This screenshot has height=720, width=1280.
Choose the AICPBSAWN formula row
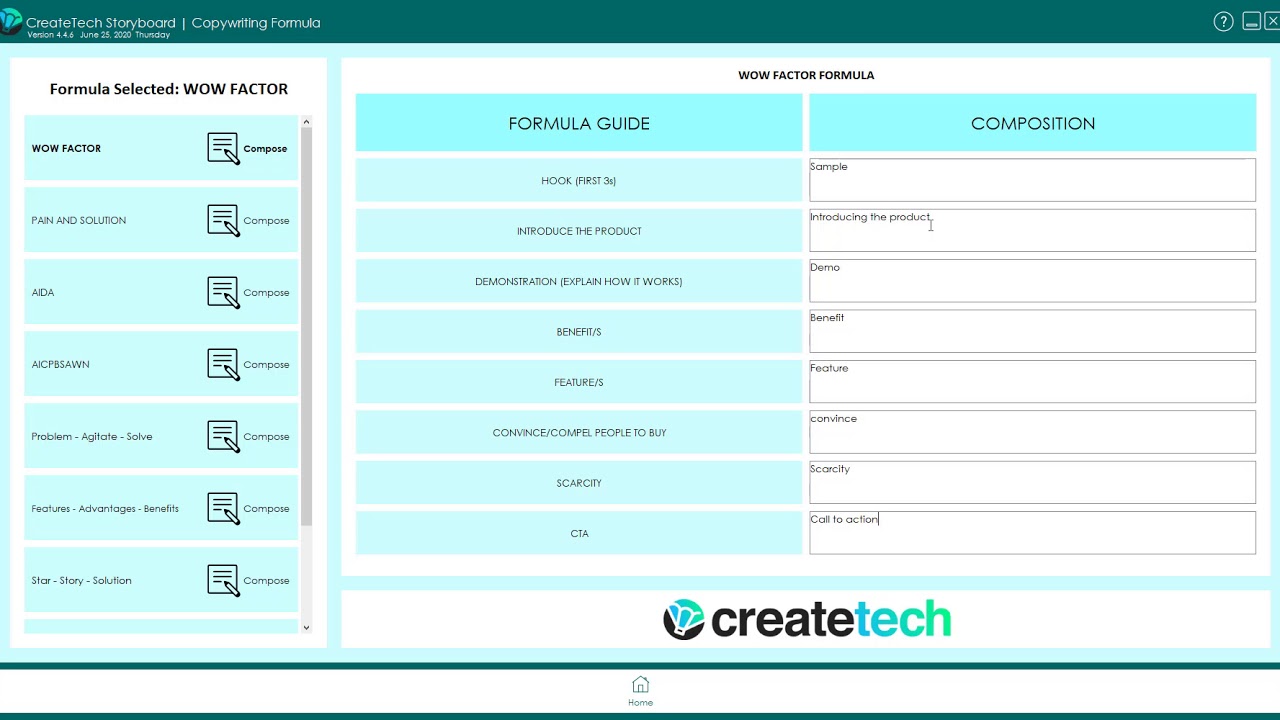tap(161, 364)
